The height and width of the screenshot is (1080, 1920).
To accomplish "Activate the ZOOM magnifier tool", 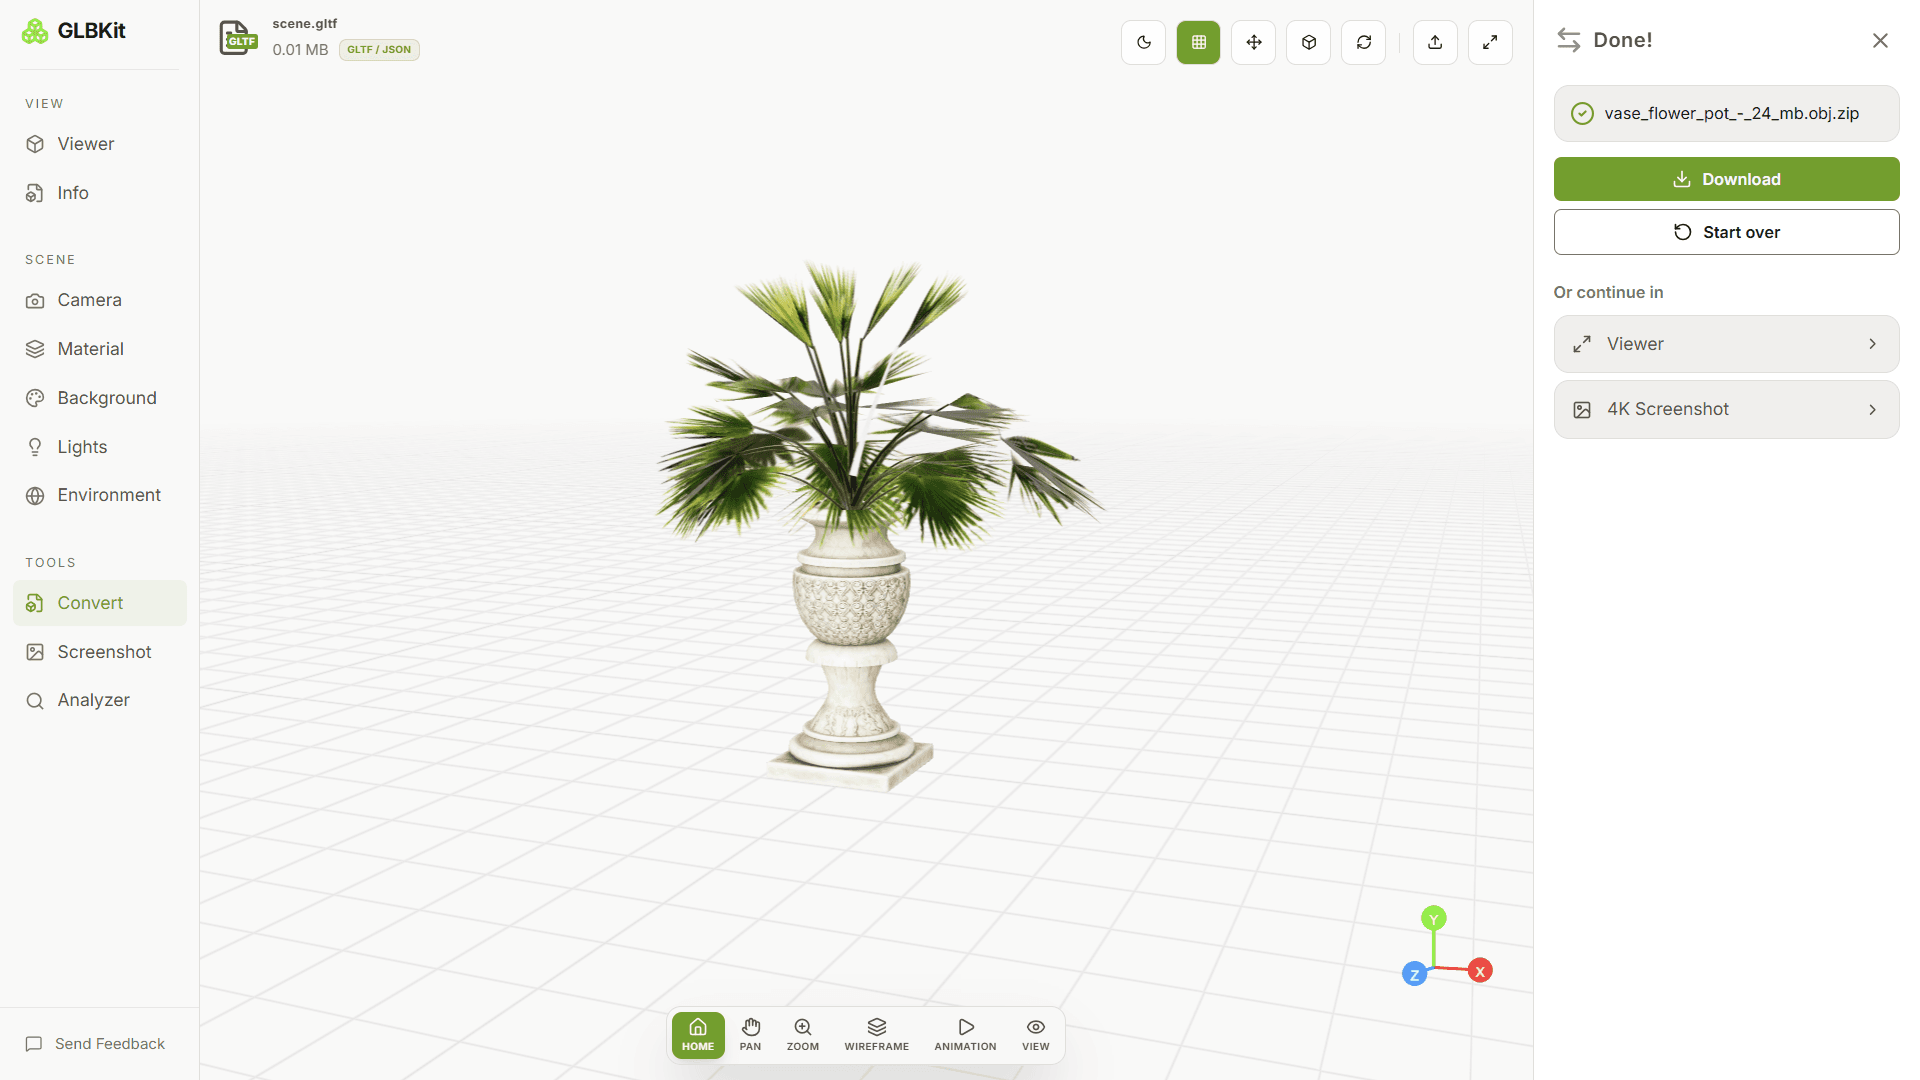I will point(802,1035).
